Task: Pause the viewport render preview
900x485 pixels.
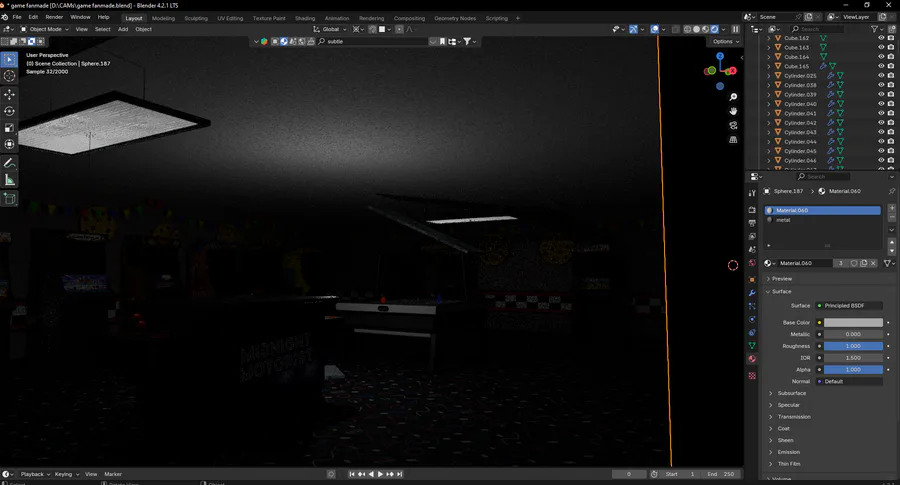Action: tap(735, 29)
